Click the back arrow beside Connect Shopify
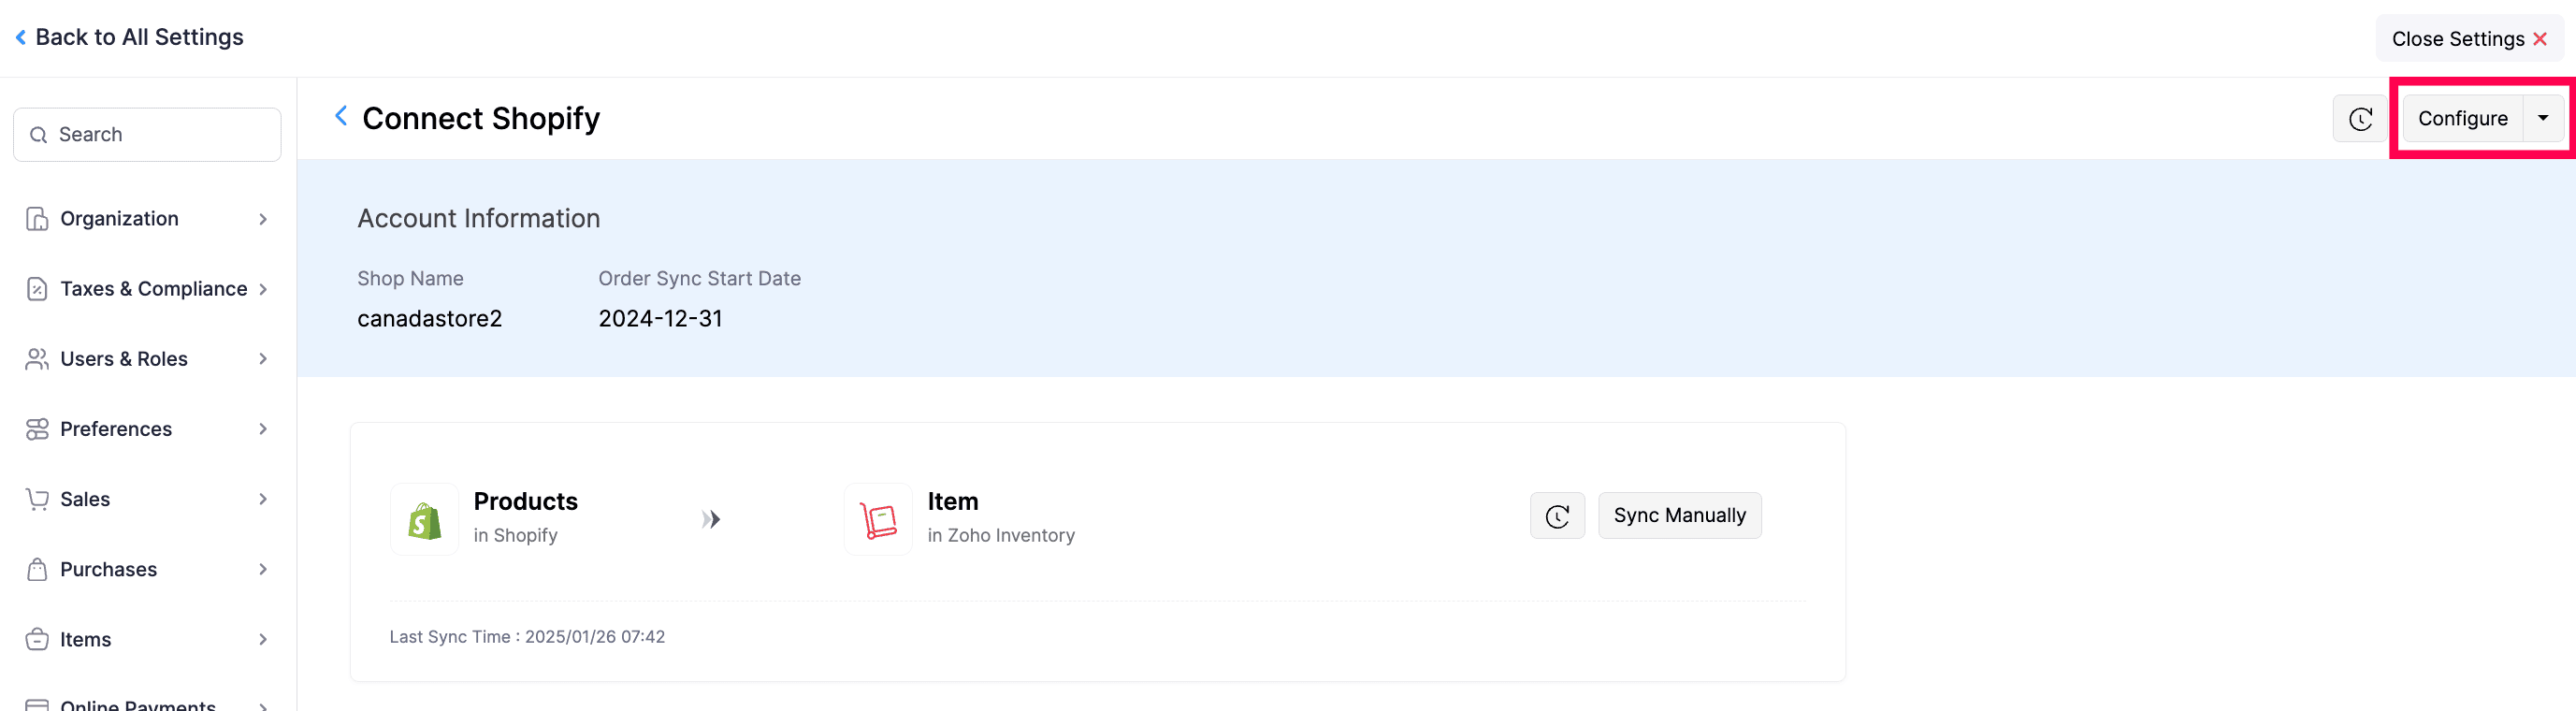Image resolution: width=2576 pixels, height=711 pixels. pyautogui.click(x=341, y=117)
